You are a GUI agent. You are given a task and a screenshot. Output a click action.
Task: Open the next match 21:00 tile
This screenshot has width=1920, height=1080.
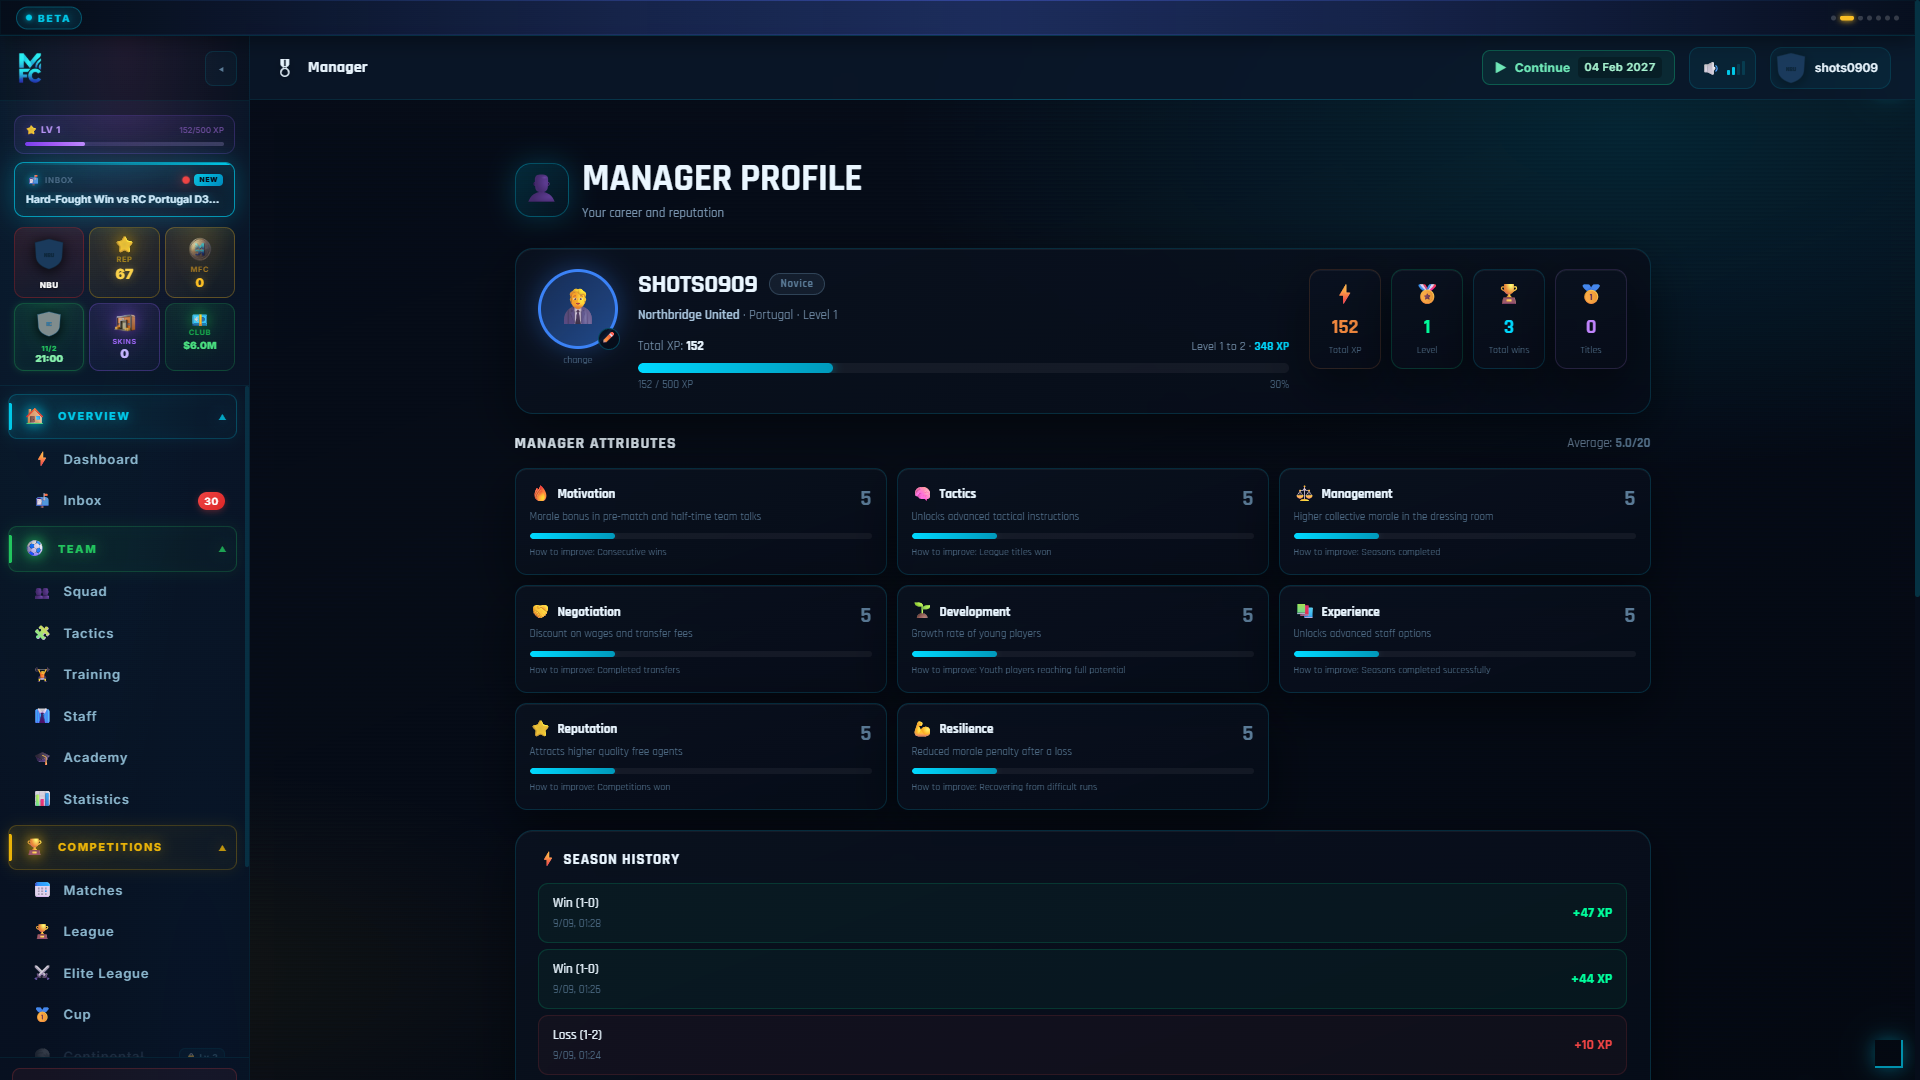point(49,337)
